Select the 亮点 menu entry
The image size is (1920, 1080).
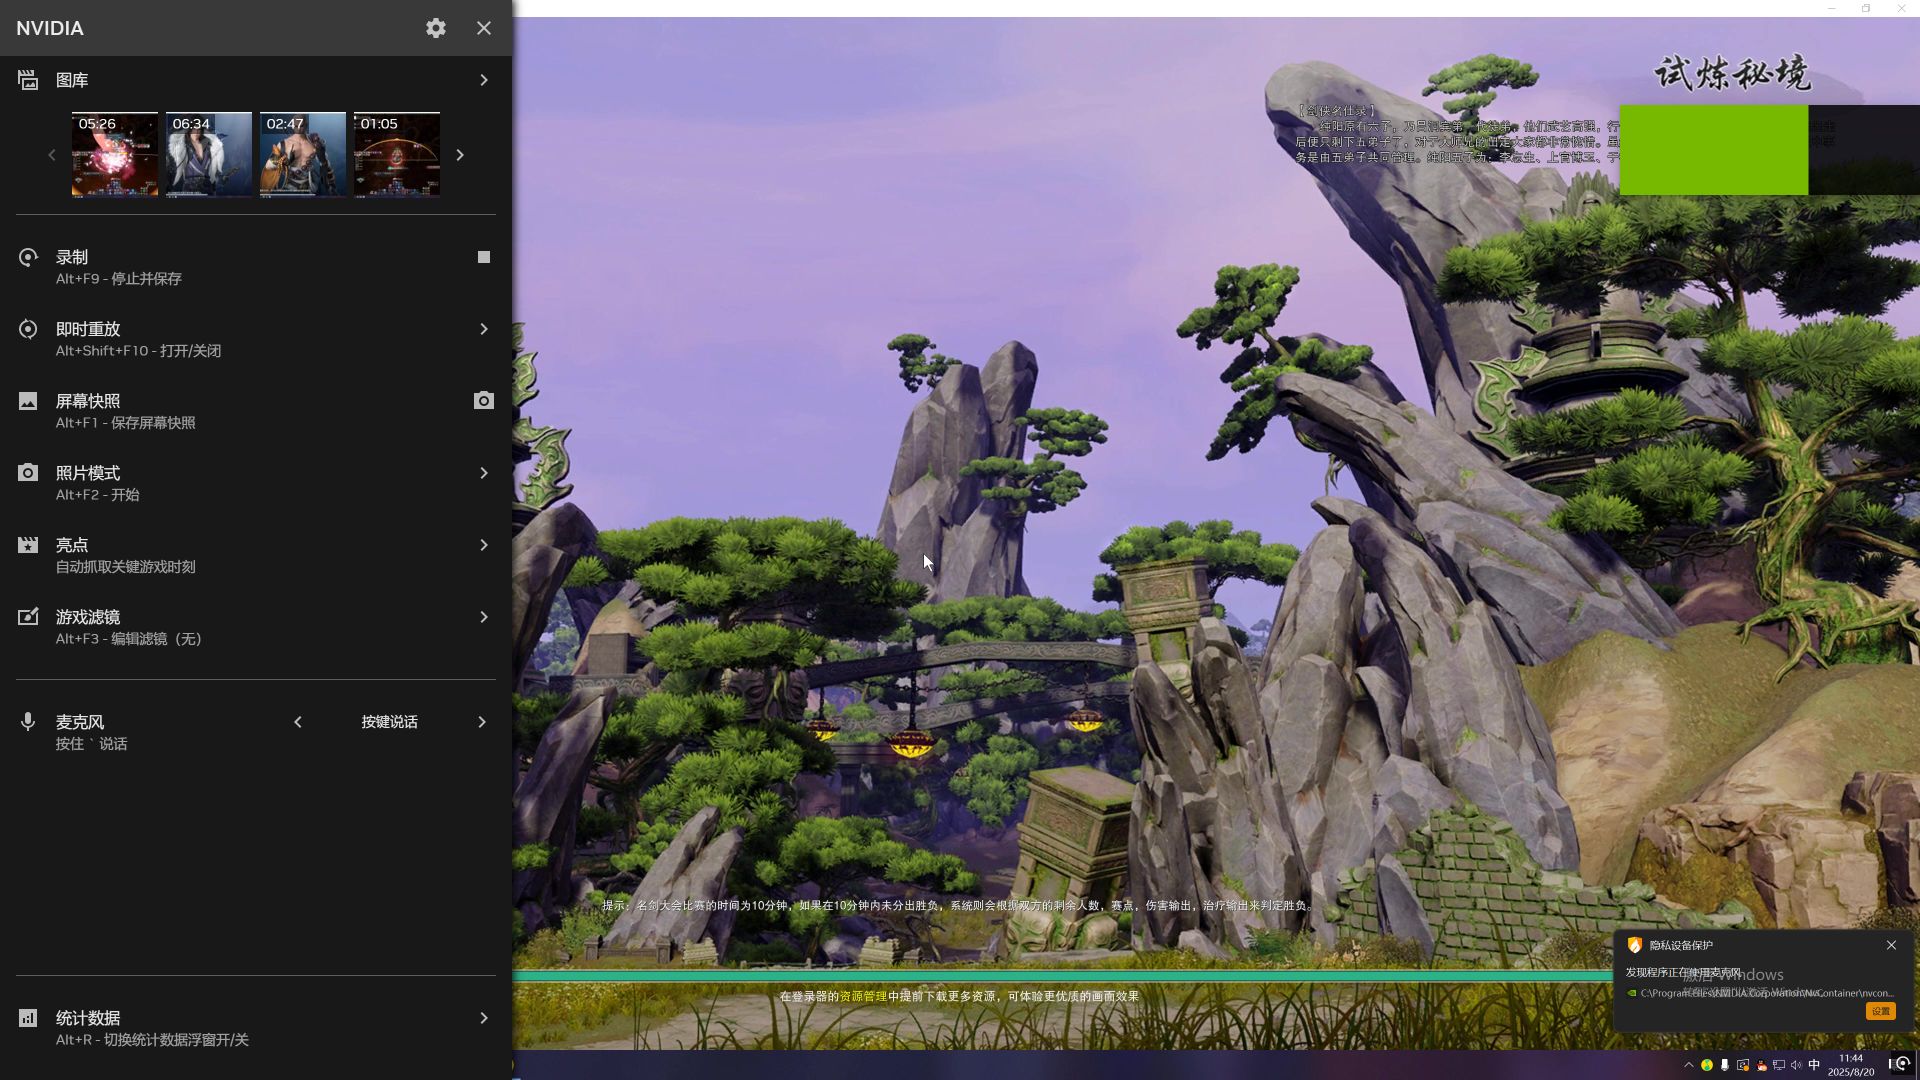pyautogui.click(x=256, y=555)
